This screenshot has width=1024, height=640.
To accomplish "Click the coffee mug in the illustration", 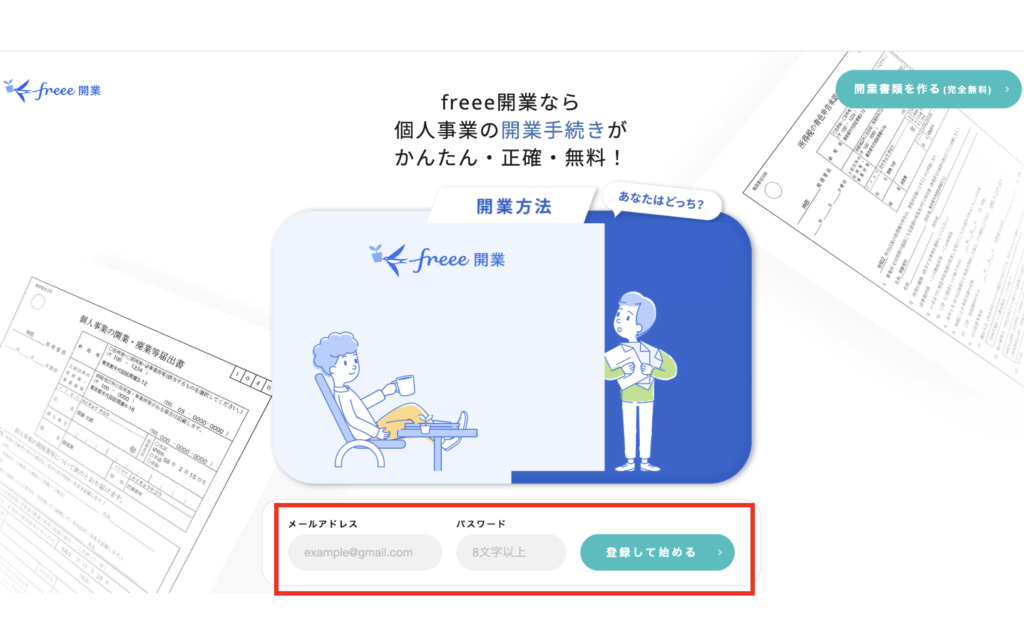I will click(403, 385).
